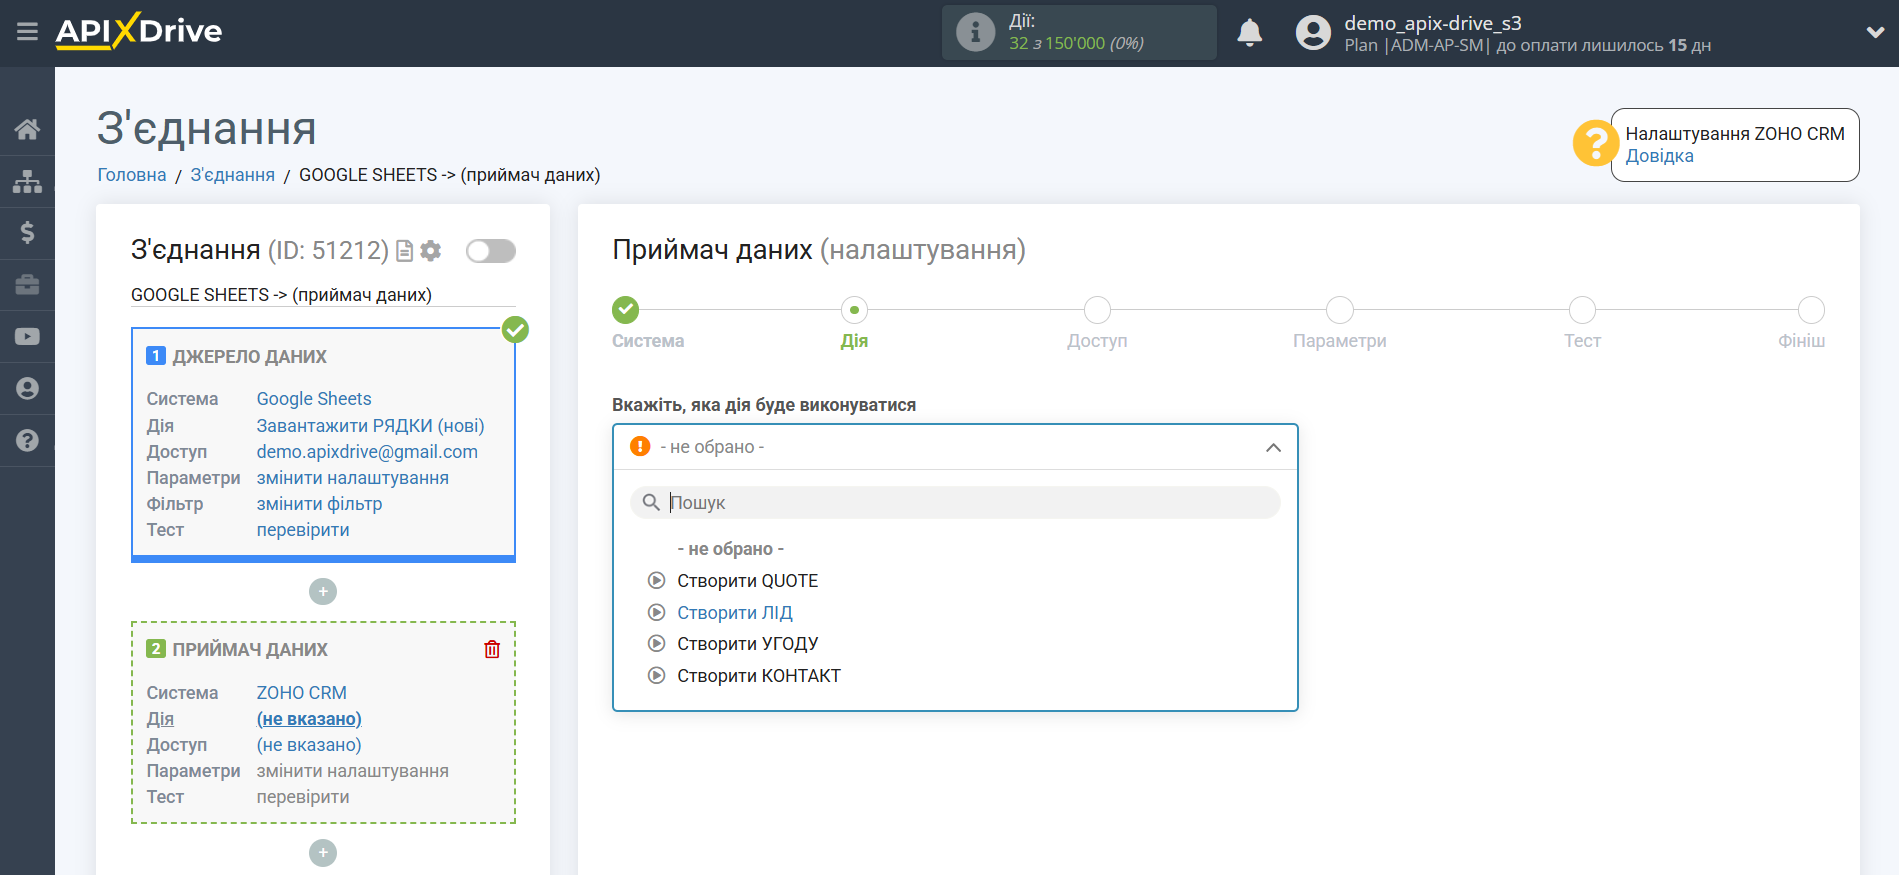This screenshot has height=875, width=1899.
Task: Toggle the connection on/off switch
Action: [x=491, y=251]
